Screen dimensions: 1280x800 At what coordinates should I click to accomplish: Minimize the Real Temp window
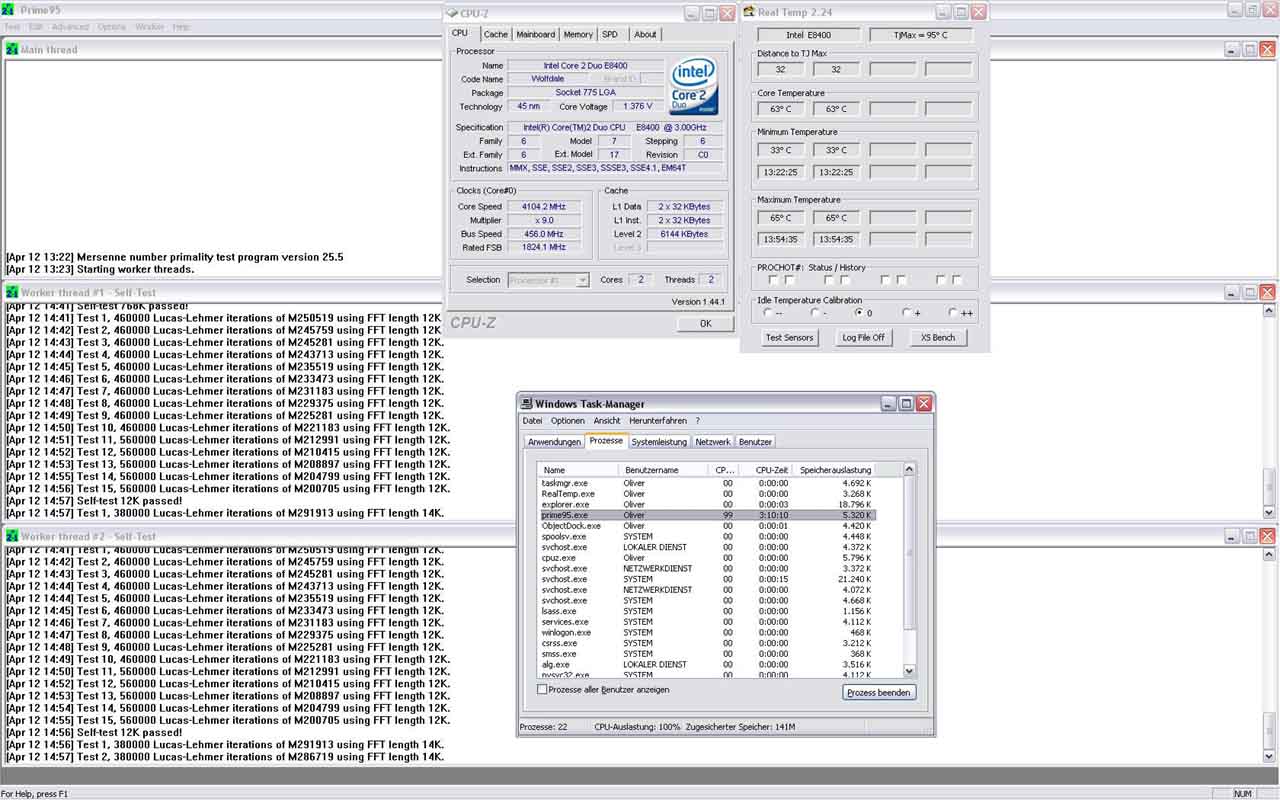pos(943,12)
